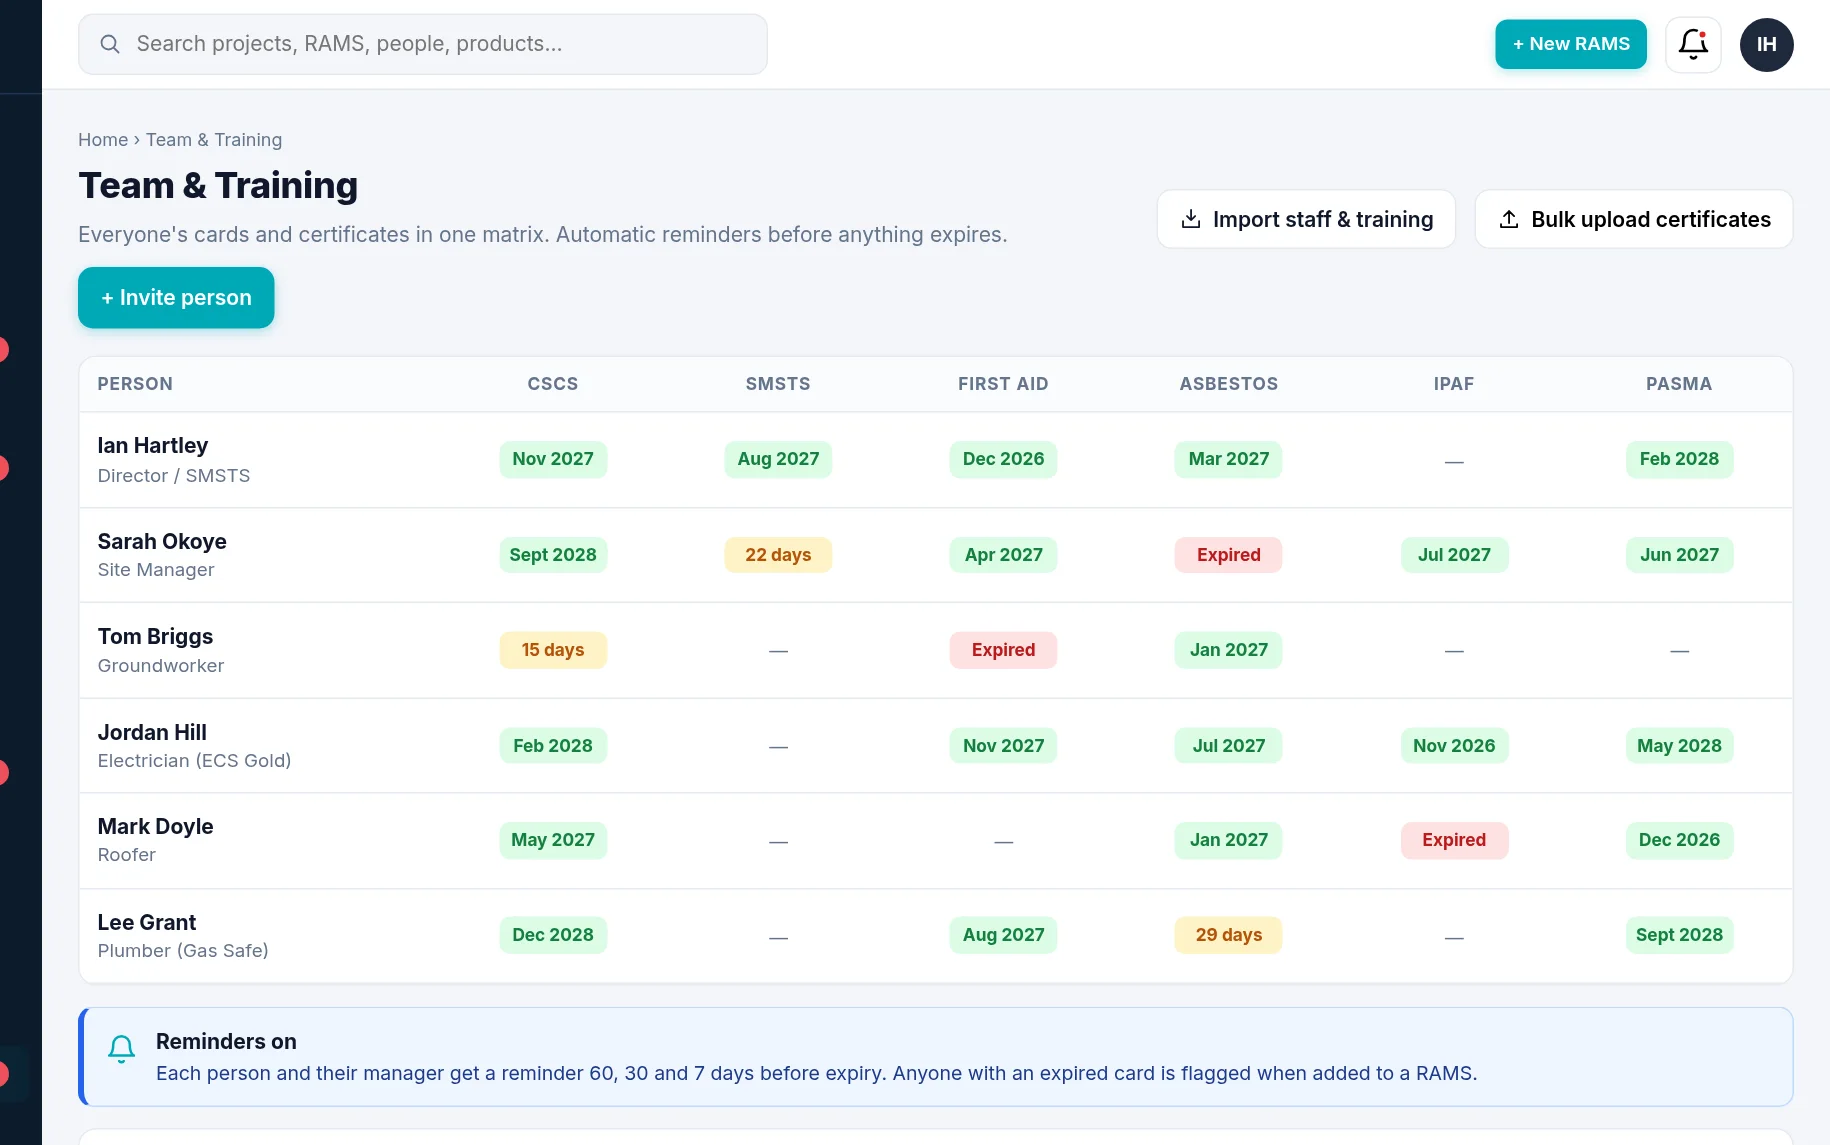Click the CSCS column header
The image size is (1830, 1145).
553,384
